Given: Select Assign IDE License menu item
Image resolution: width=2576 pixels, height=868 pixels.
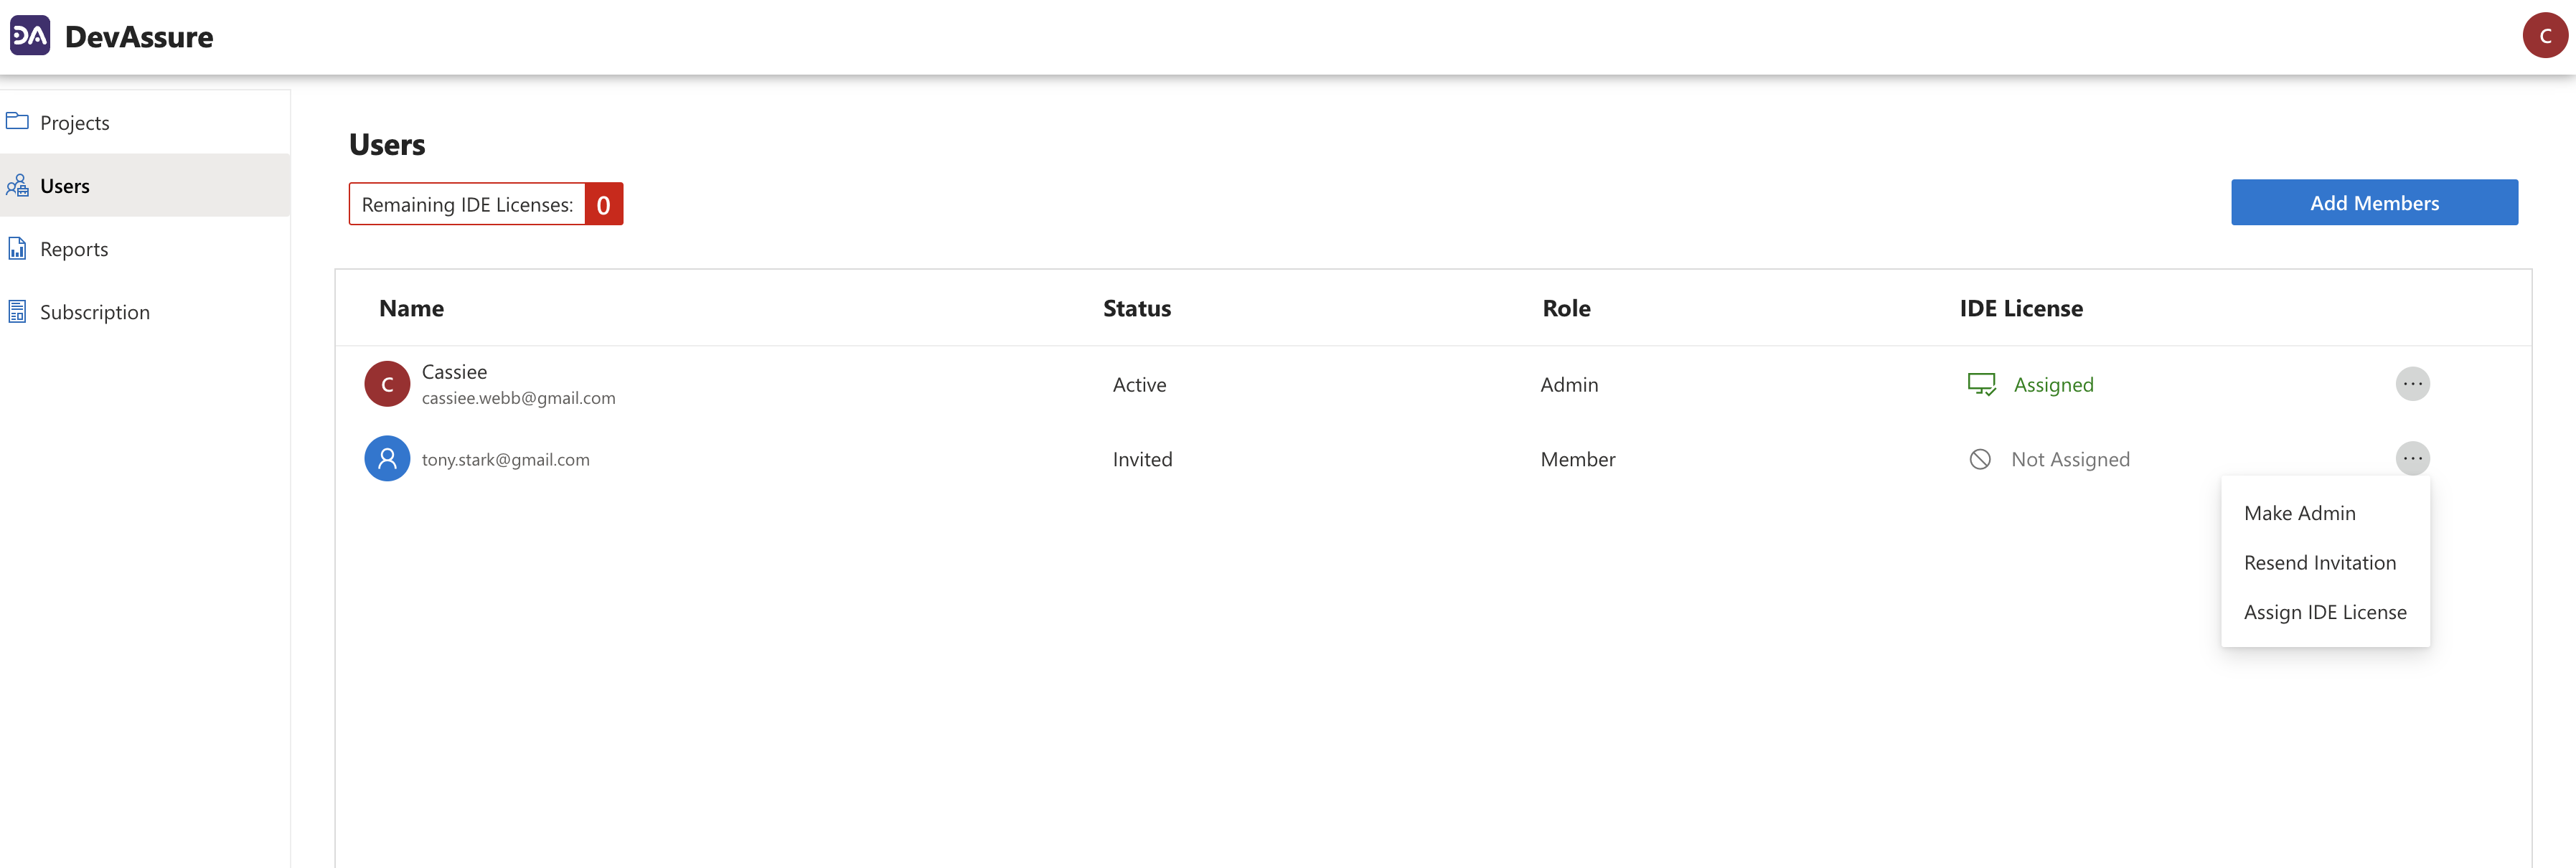Looking at the screenshot, I should pyautogui.click(x=2324, y=612).
